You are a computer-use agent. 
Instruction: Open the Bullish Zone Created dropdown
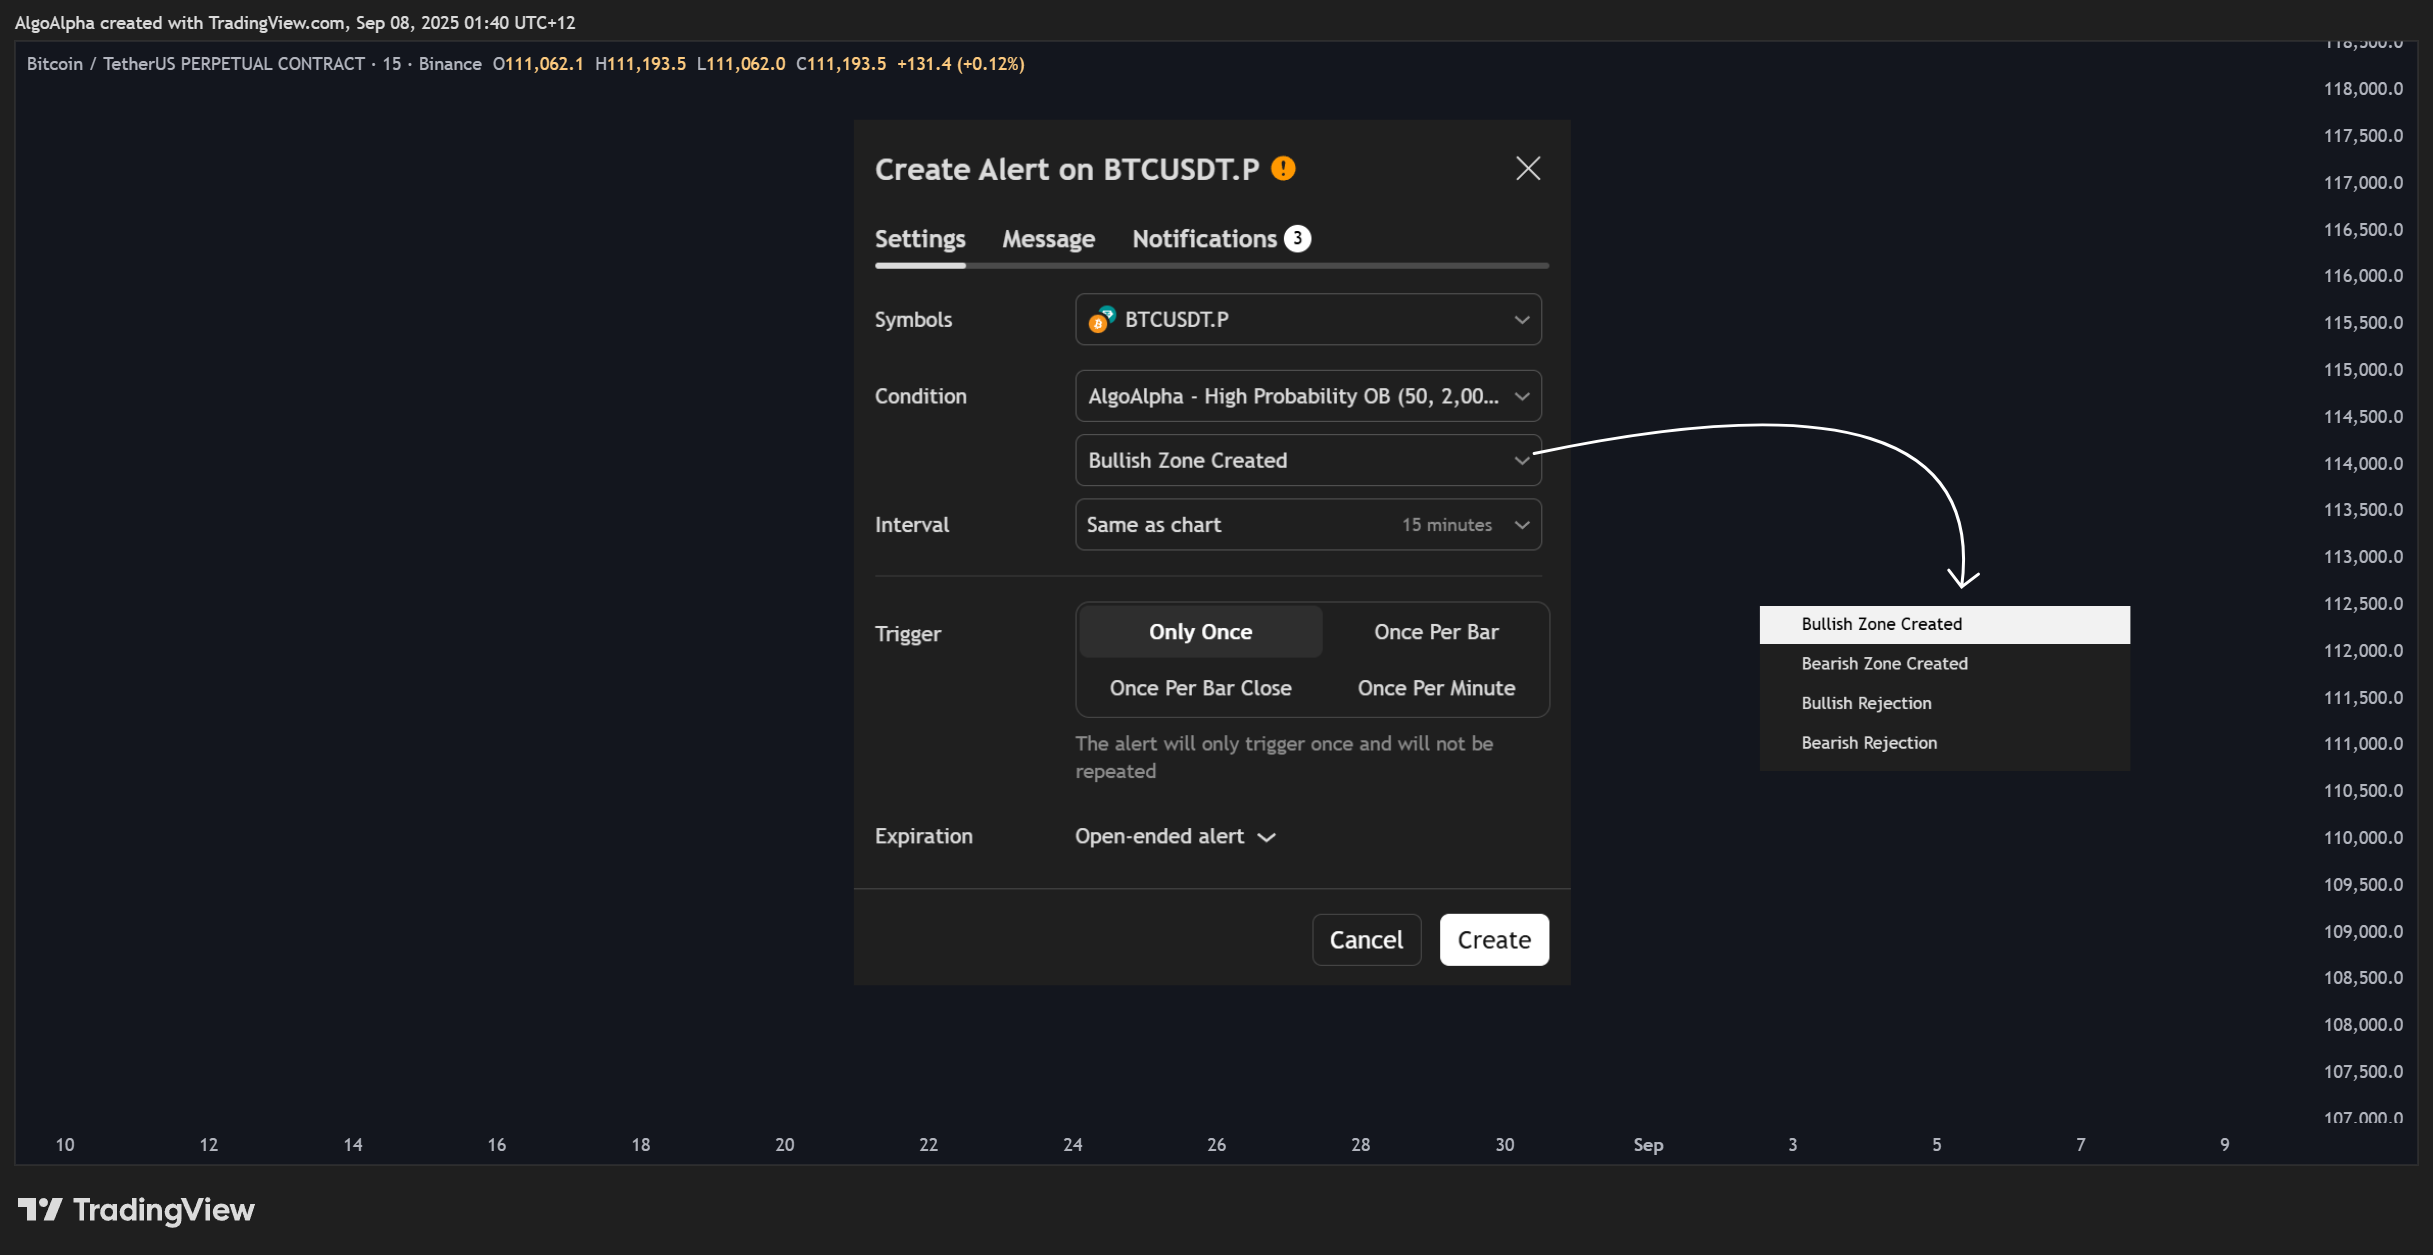[1308, 460]
